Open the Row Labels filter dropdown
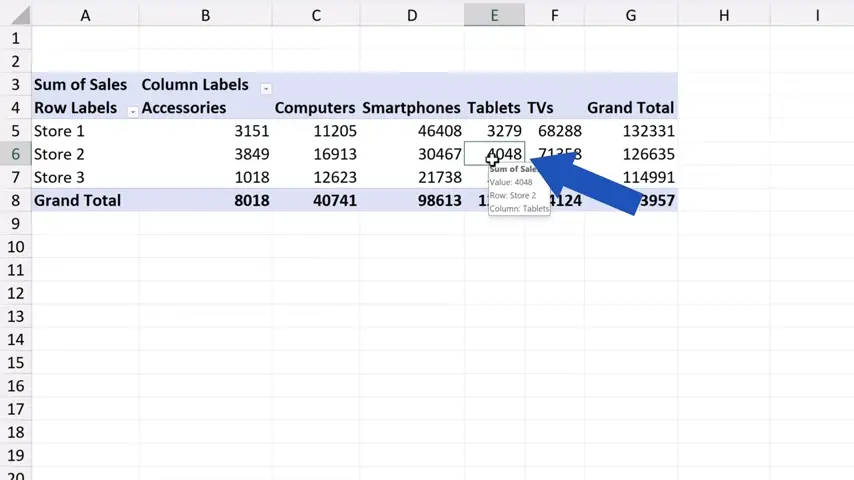This screenshot has width=854, height=480. pos(132,109)
